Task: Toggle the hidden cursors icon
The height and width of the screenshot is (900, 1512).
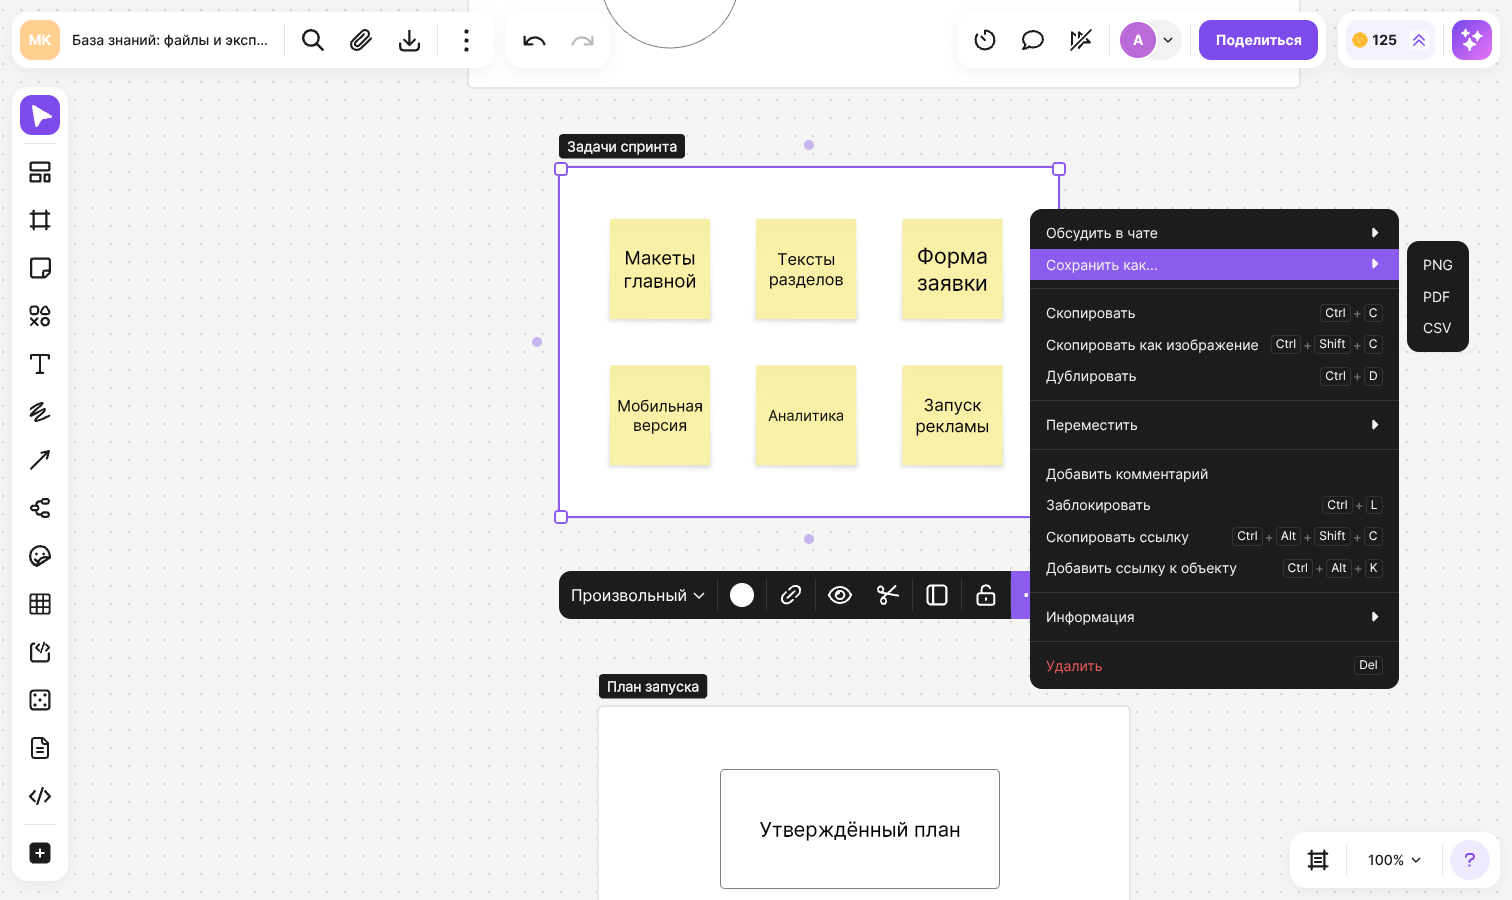Action: (x=1081, y=40)
